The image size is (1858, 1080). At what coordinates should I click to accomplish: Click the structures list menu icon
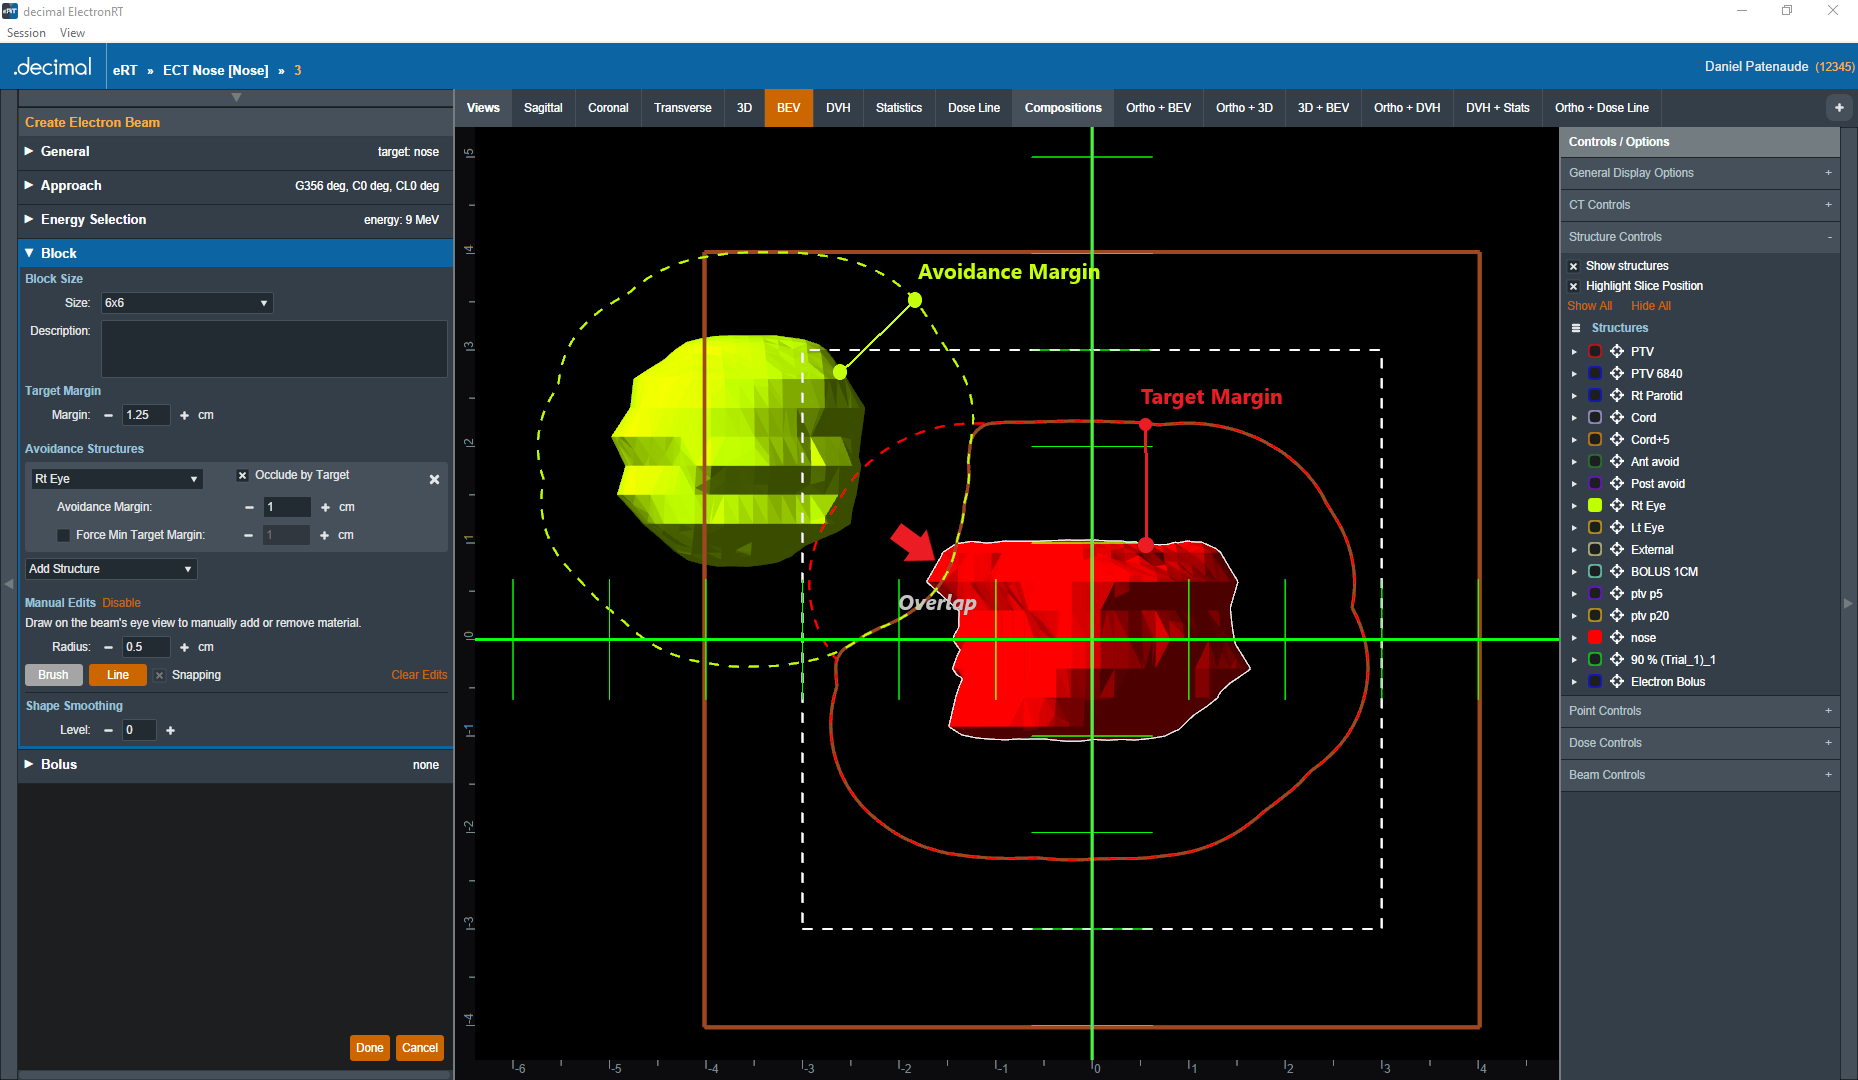pos(1576,329)
